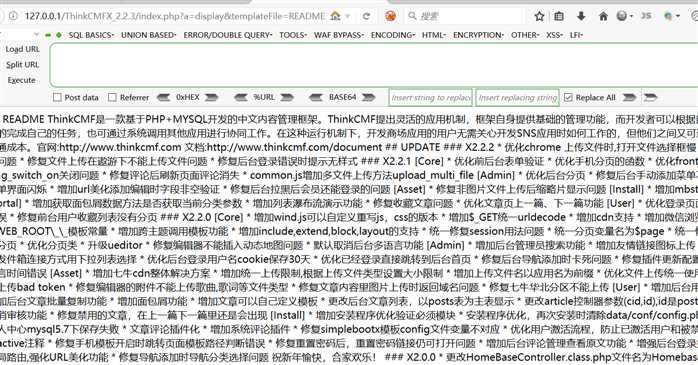
Task: Open the UNION BASED menu
Action: click(x=149, y=35)
